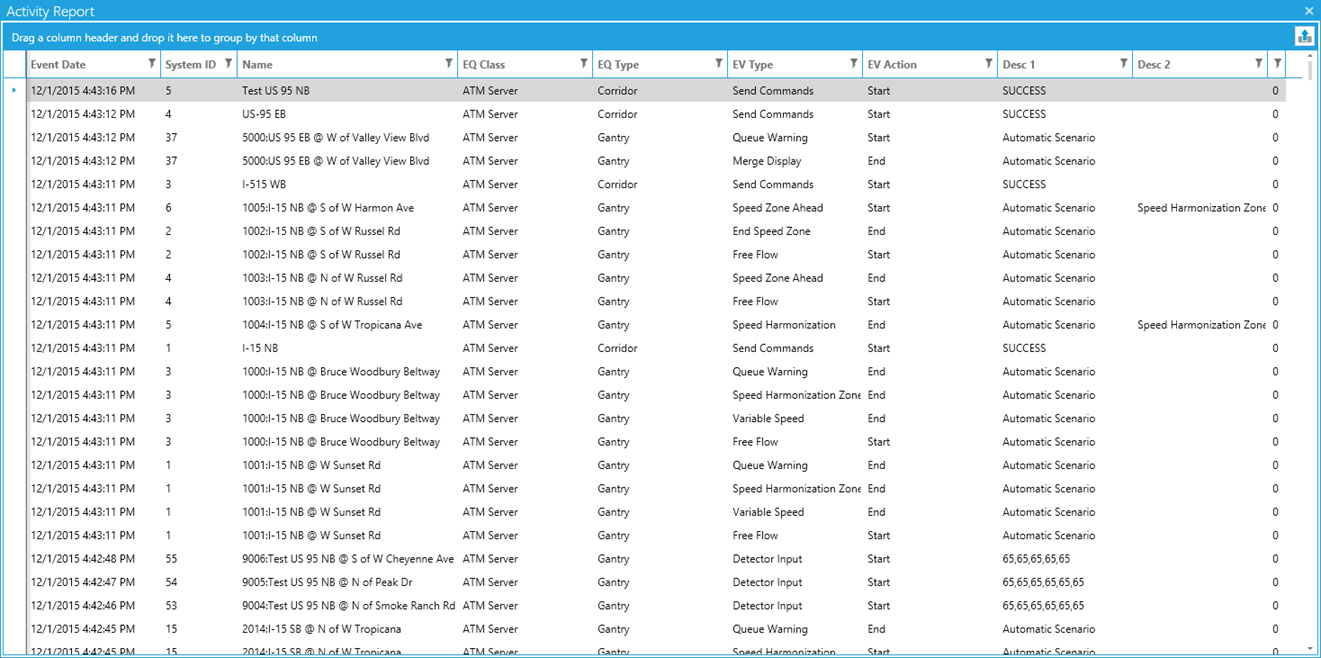Screen dimensions: 1321x658
Task: Open the EQ Class column filter
Action: pos(584,64)
